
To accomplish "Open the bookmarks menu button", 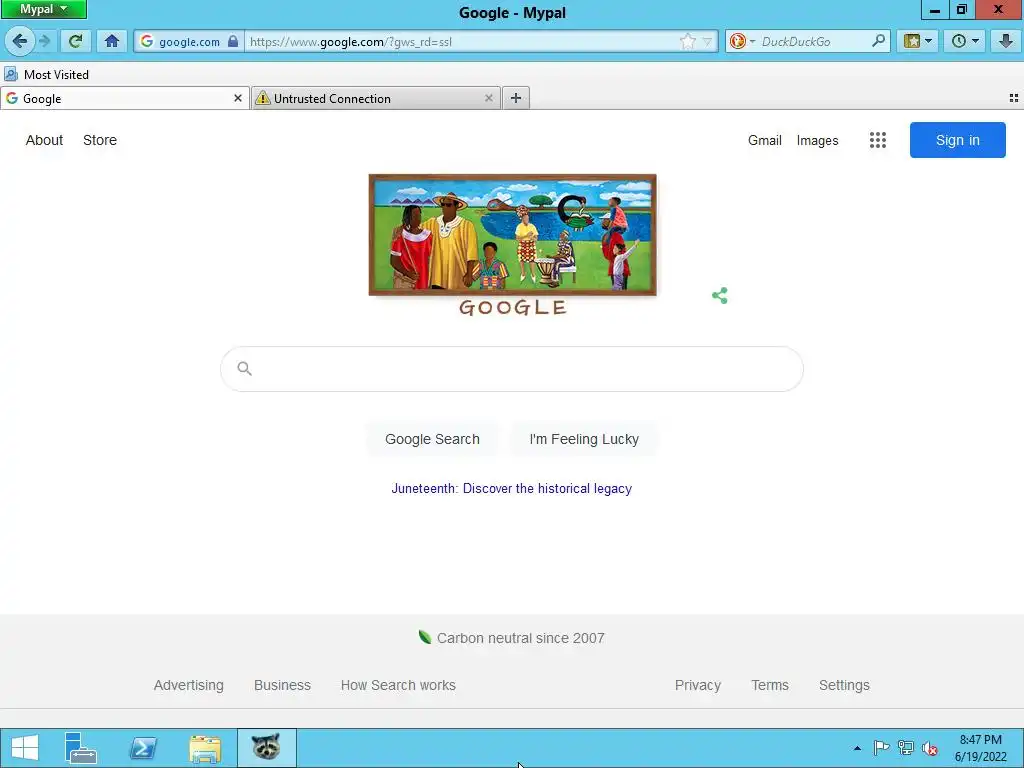I will (917, 41).
